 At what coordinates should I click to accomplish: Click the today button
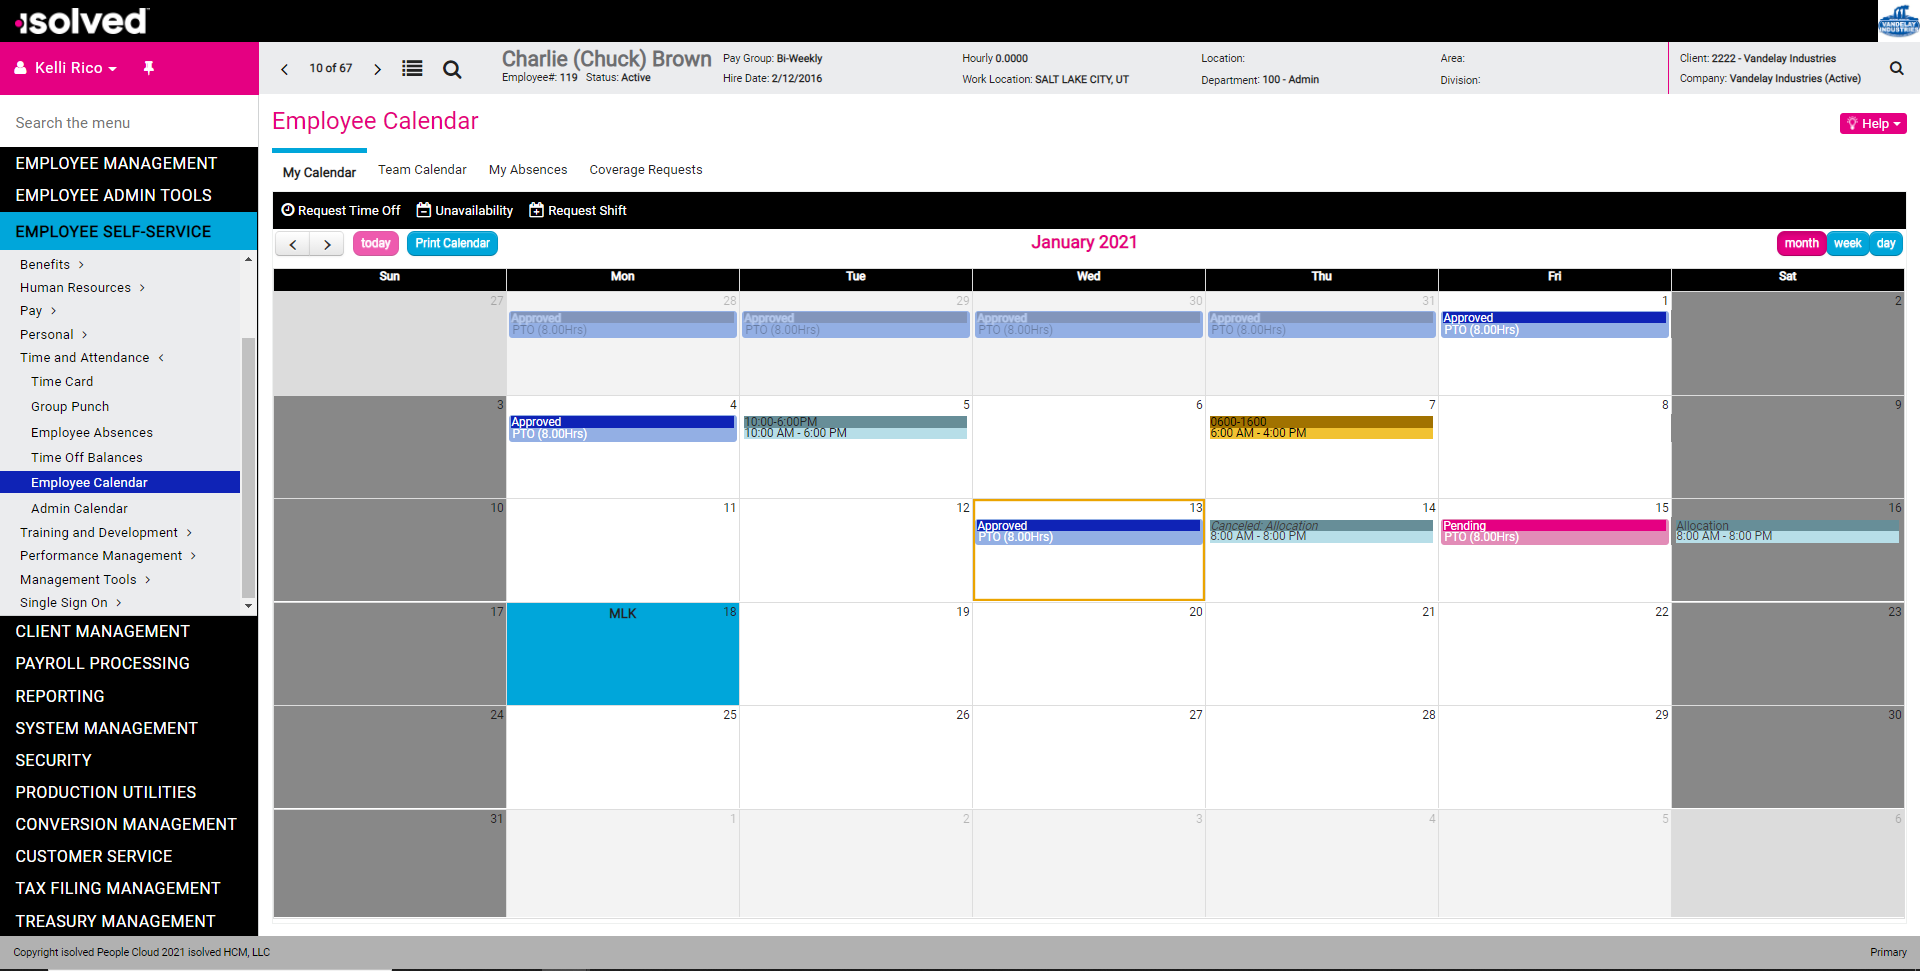pyautogui.click(x=375, y=243)
